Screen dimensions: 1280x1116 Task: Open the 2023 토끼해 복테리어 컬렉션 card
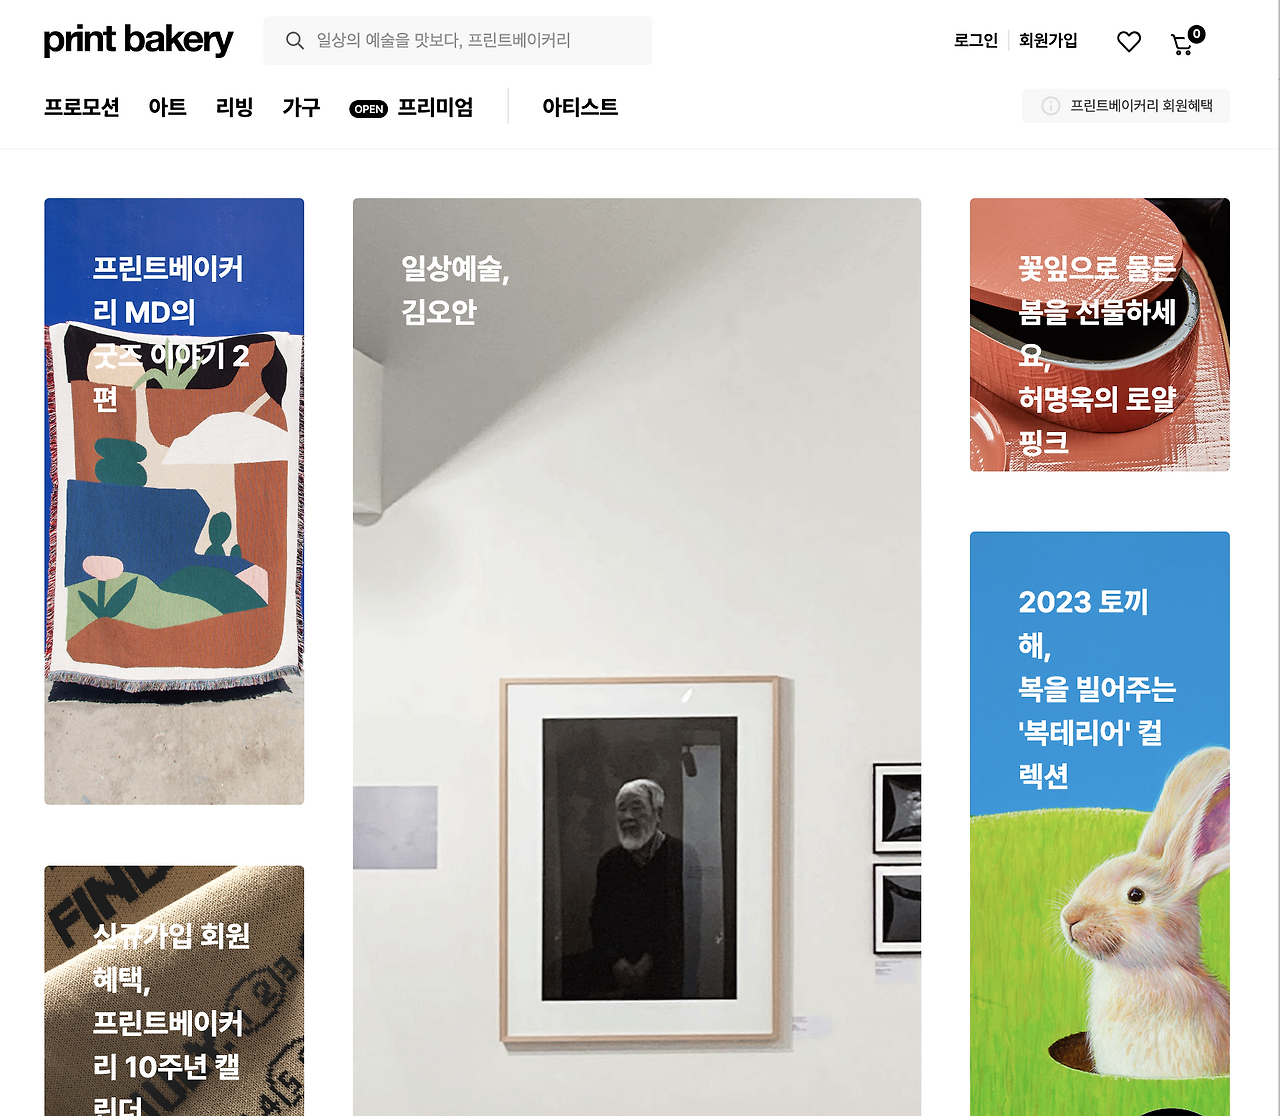click(1100, 824)
